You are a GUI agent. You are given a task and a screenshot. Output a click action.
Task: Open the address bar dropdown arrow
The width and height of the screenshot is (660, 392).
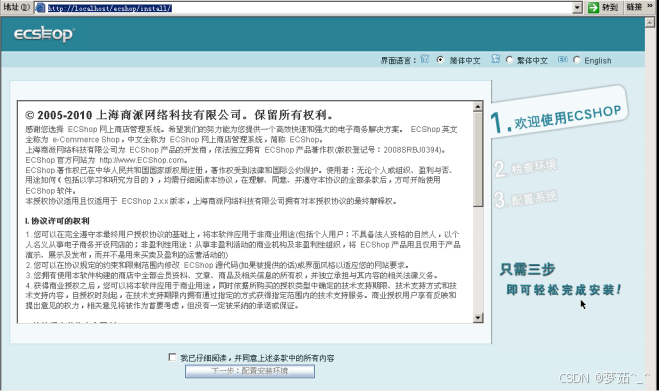(x=577, y=8)
